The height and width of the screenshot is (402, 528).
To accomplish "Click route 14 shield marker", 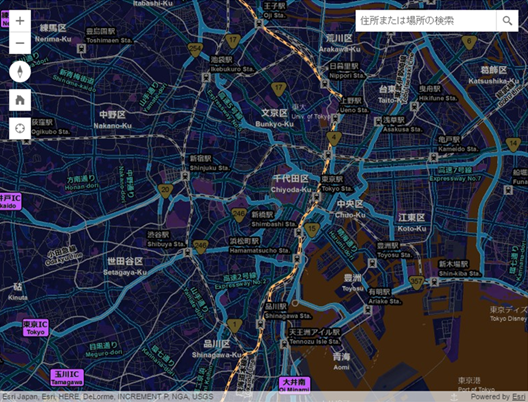I will click(513, 144).
